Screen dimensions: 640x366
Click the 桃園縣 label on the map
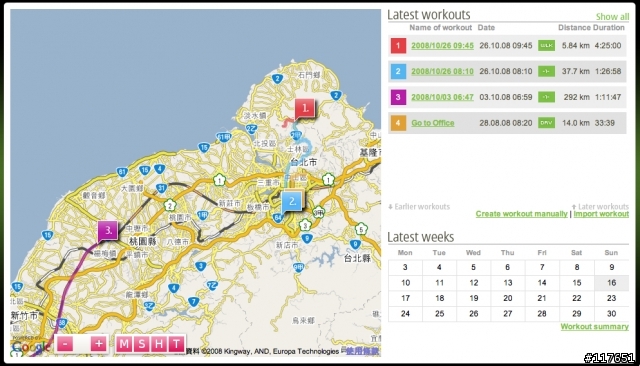coord(142,242)
